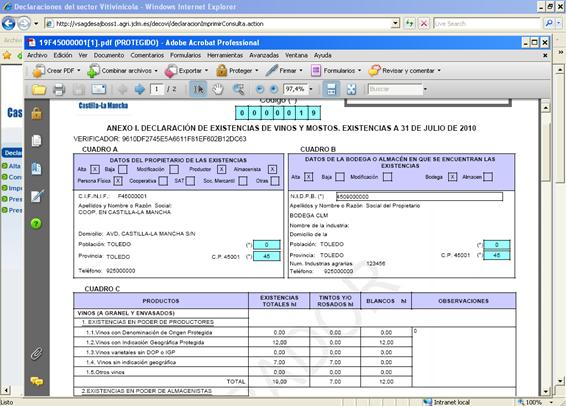The width and height of the screenshot is (566, 406).
Task: Toggle the Persona Física checkbox
Action: click(118, 181)
